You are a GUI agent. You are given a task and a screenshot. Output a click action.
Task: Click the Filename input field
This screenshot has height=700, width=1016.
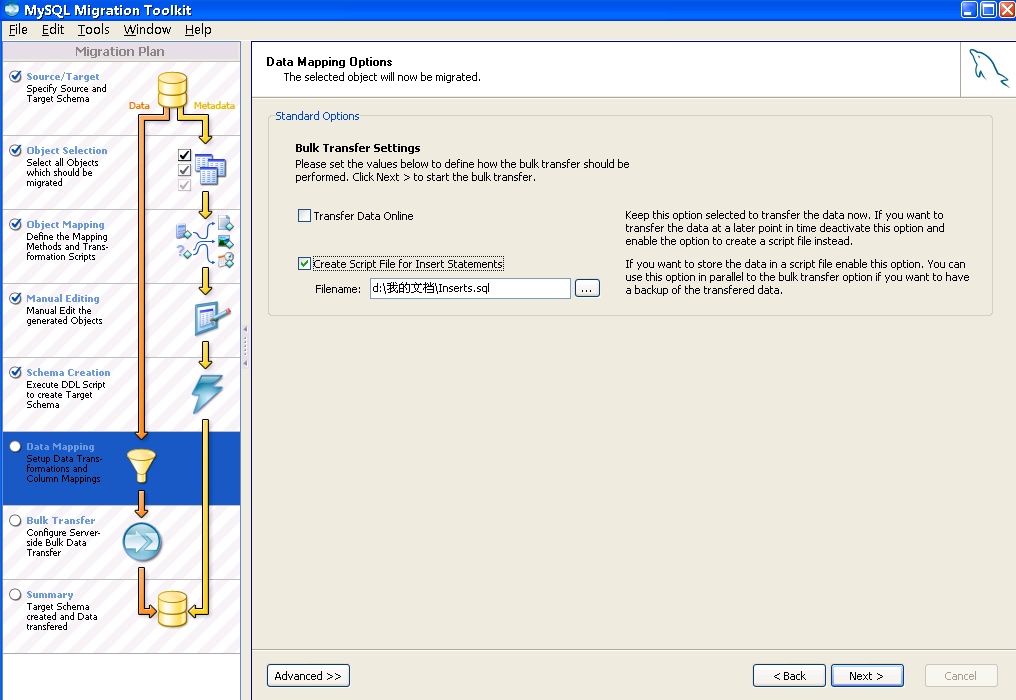coord(470,288)
